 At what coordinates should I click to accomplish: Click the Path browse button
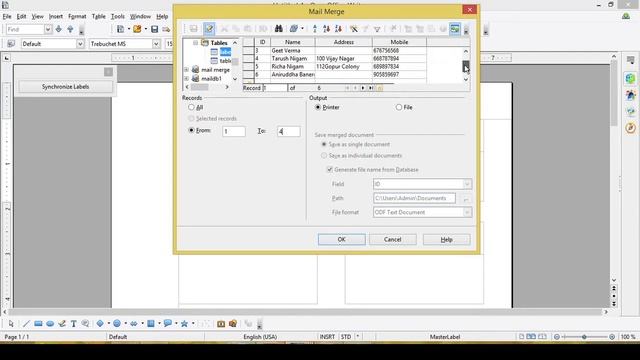[x=465, y=198]
